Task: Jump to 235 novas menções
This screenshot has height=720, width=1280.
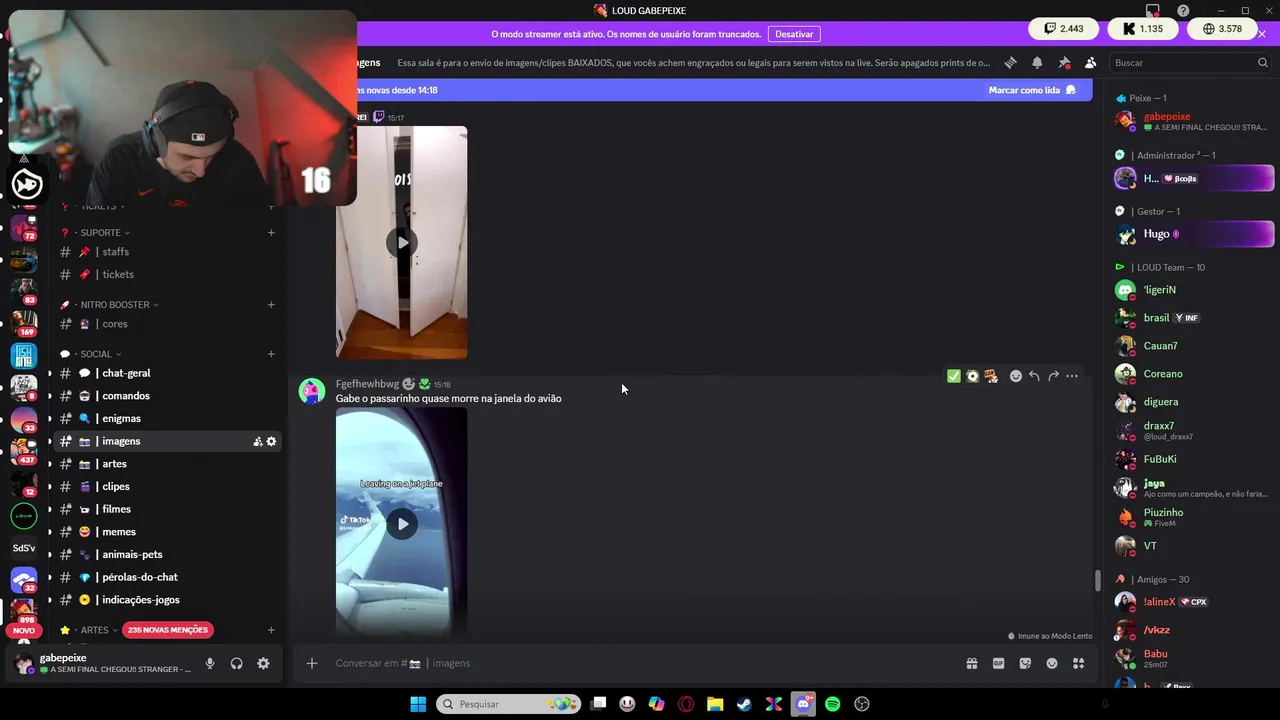Action: (x=168, y=630)
